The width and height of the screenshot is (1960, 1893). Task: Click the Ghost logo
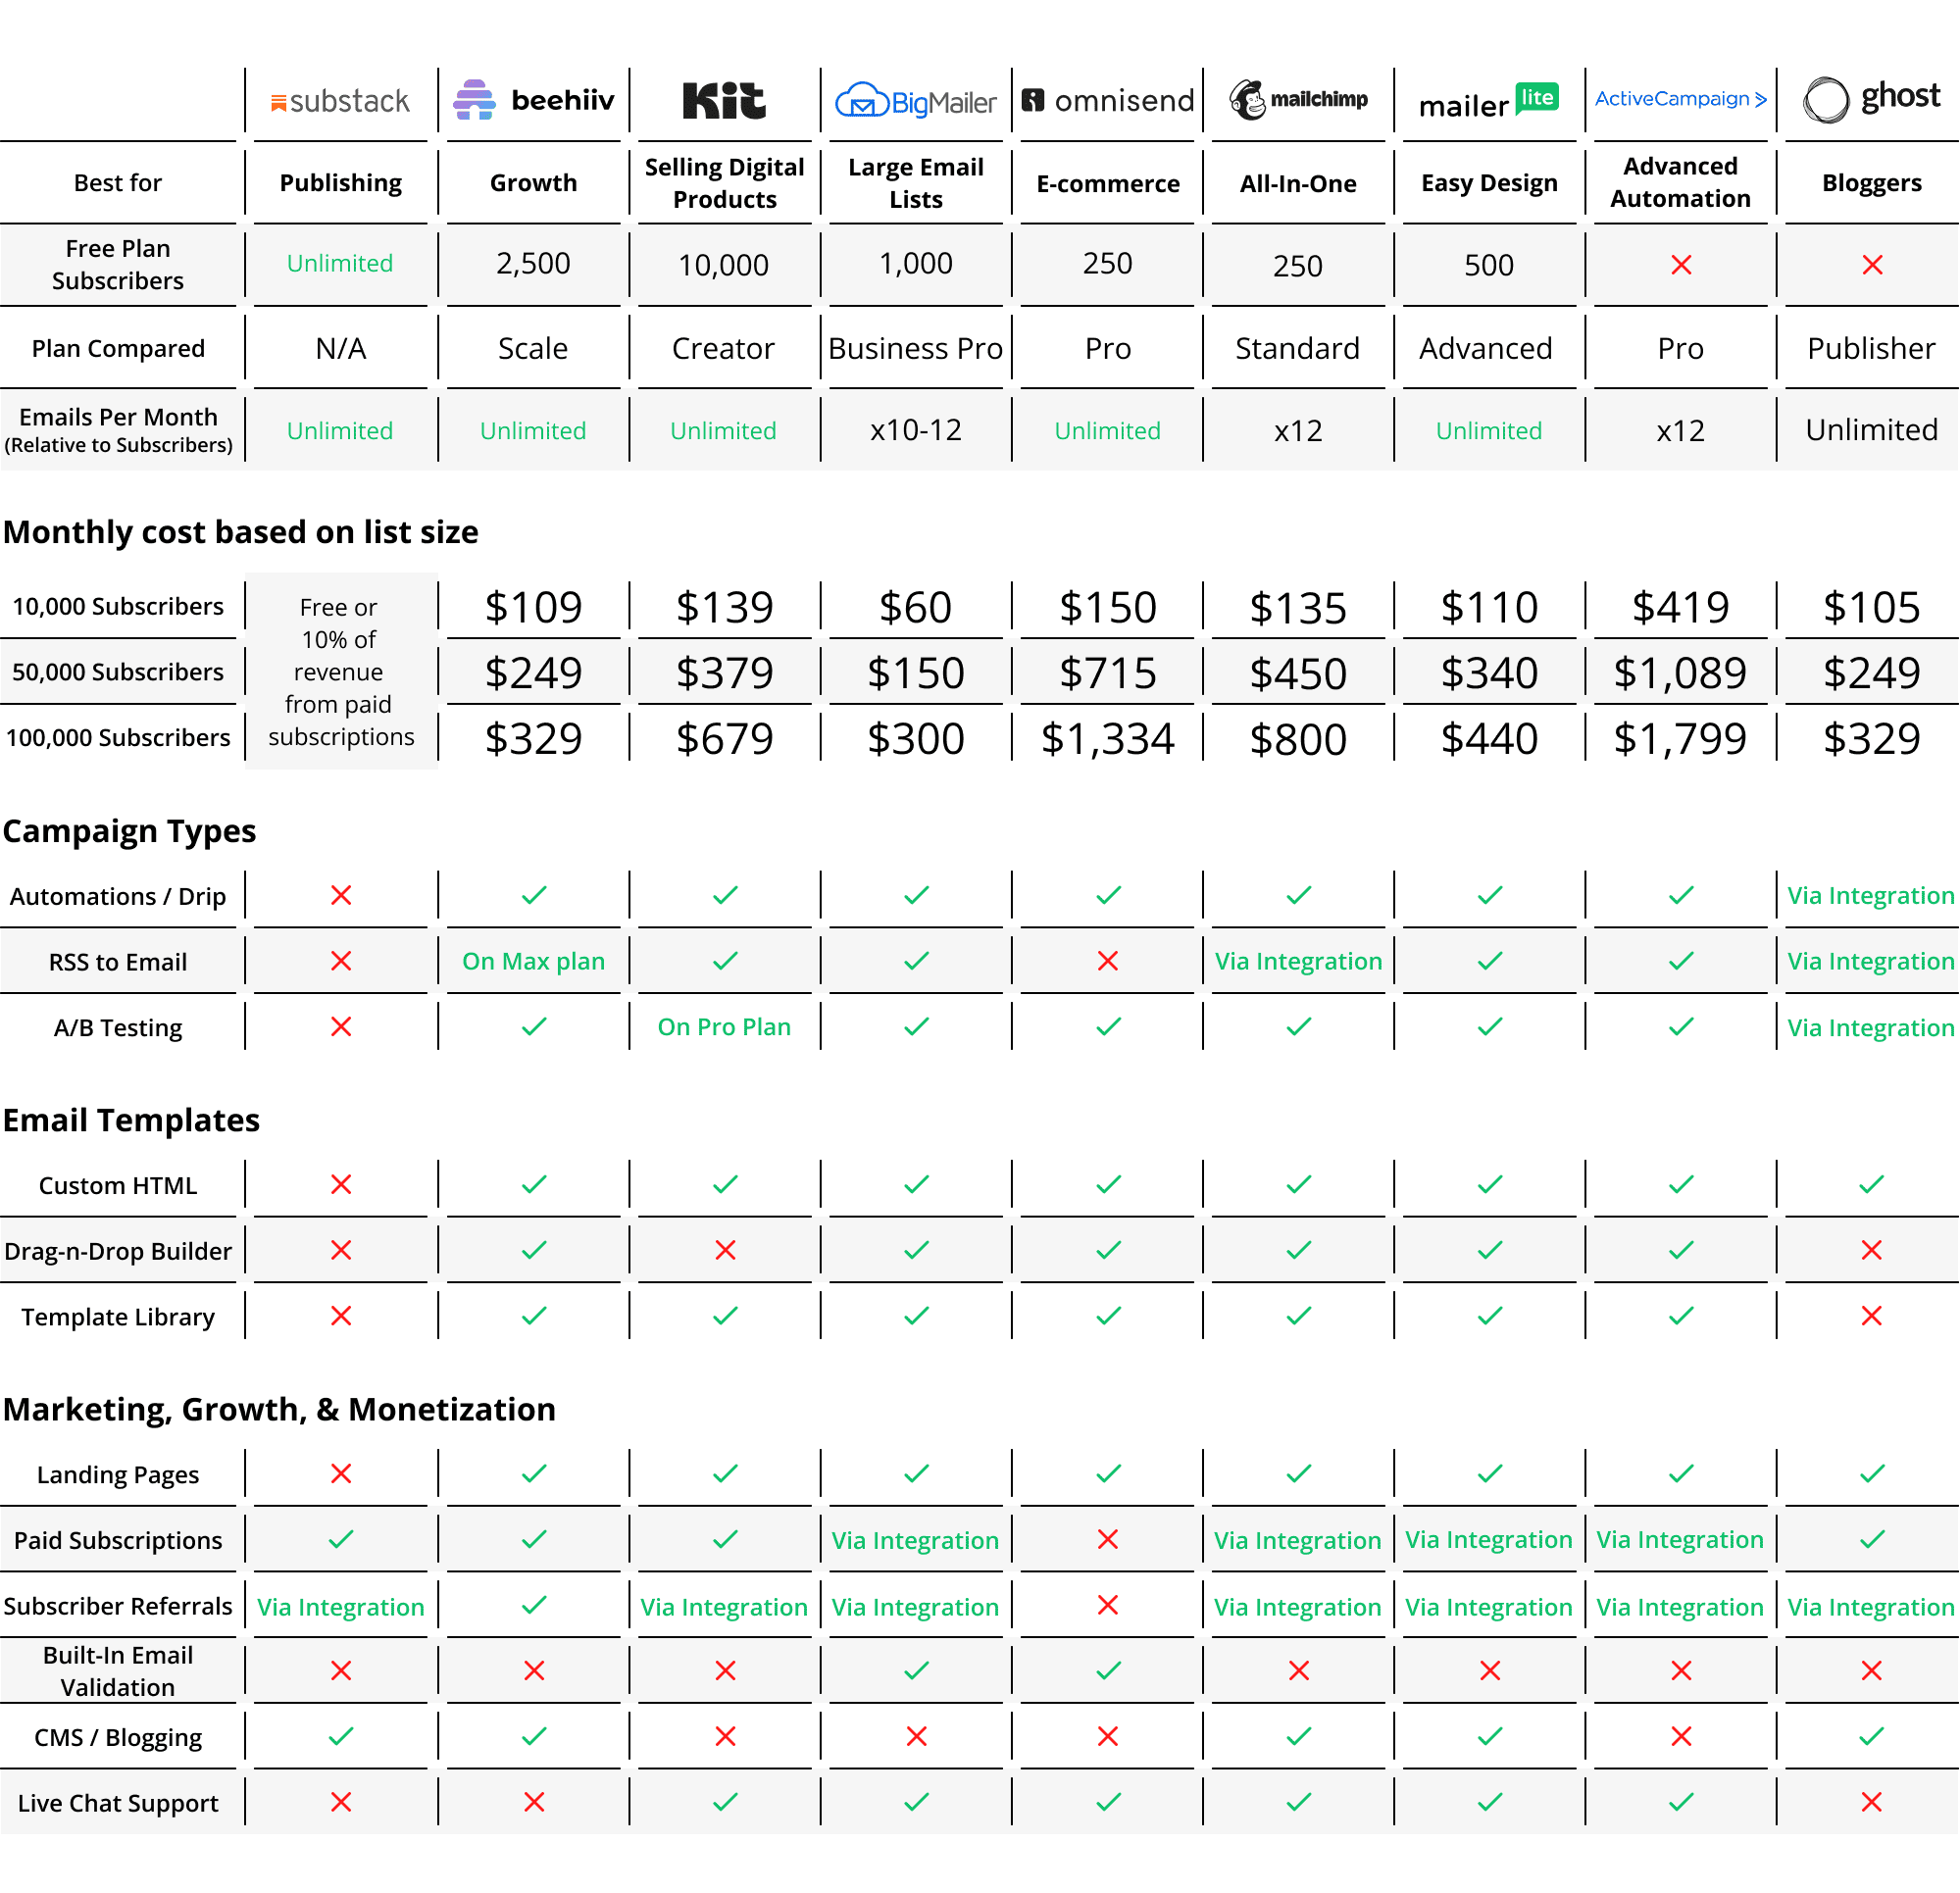coord(1870,97)
